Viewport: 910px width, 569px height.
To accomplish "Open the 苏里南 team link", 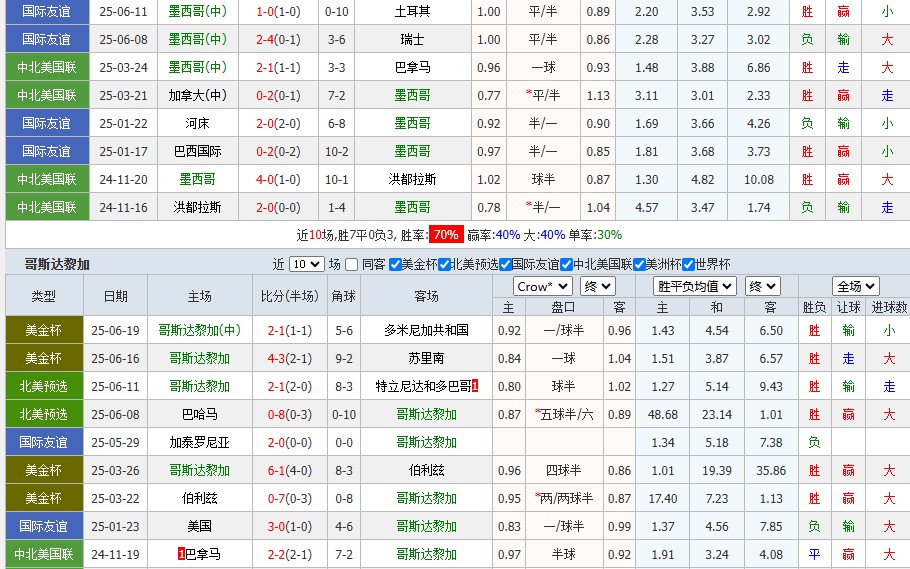I will (x=426, y=358).
